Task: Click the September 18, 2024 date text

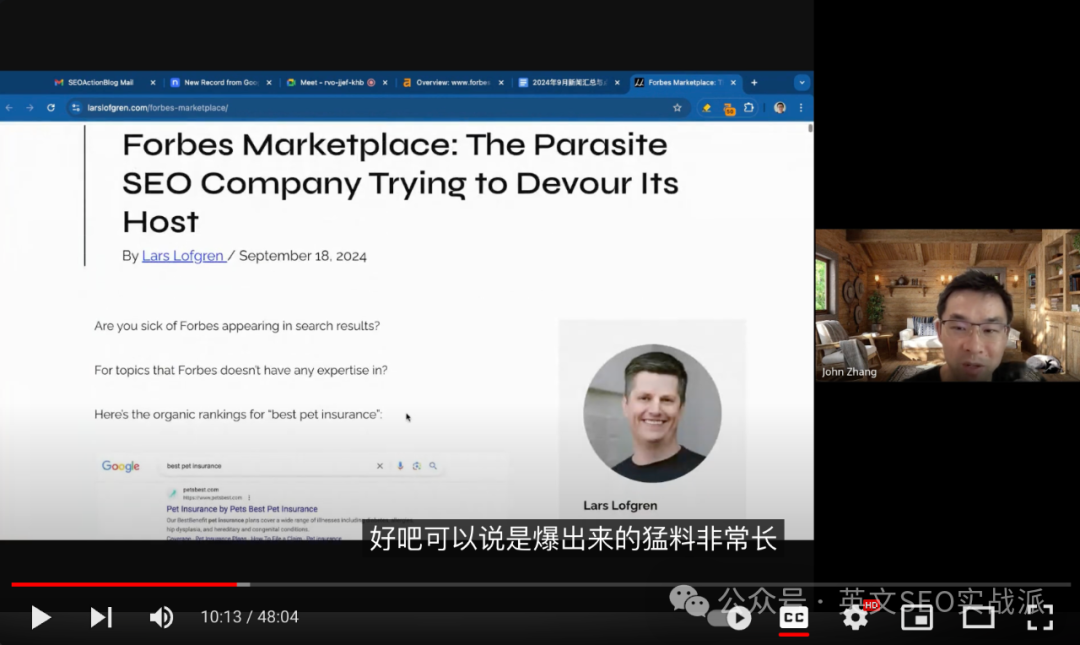Action: pos(302,256)
